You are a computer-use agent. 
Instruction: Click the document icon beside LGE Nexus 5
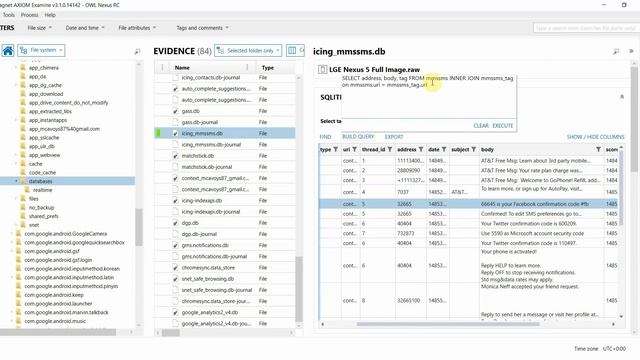tap(322, 69)
